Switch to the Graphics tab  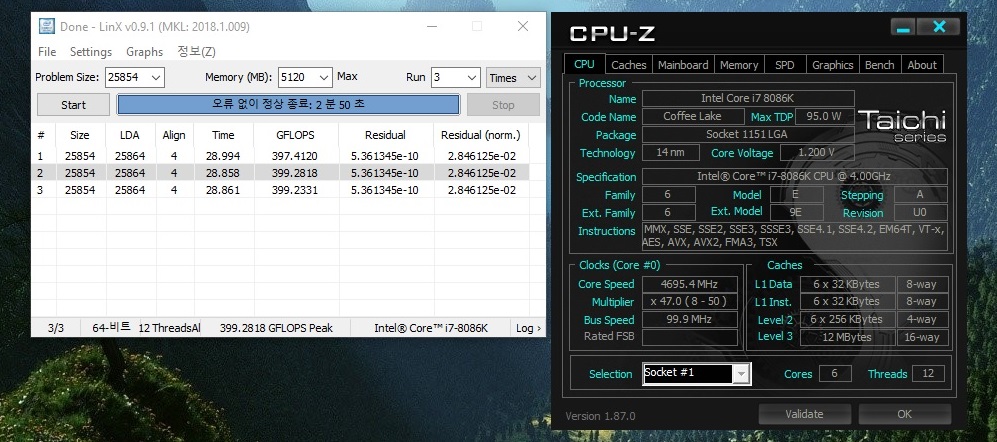[832, 65]
